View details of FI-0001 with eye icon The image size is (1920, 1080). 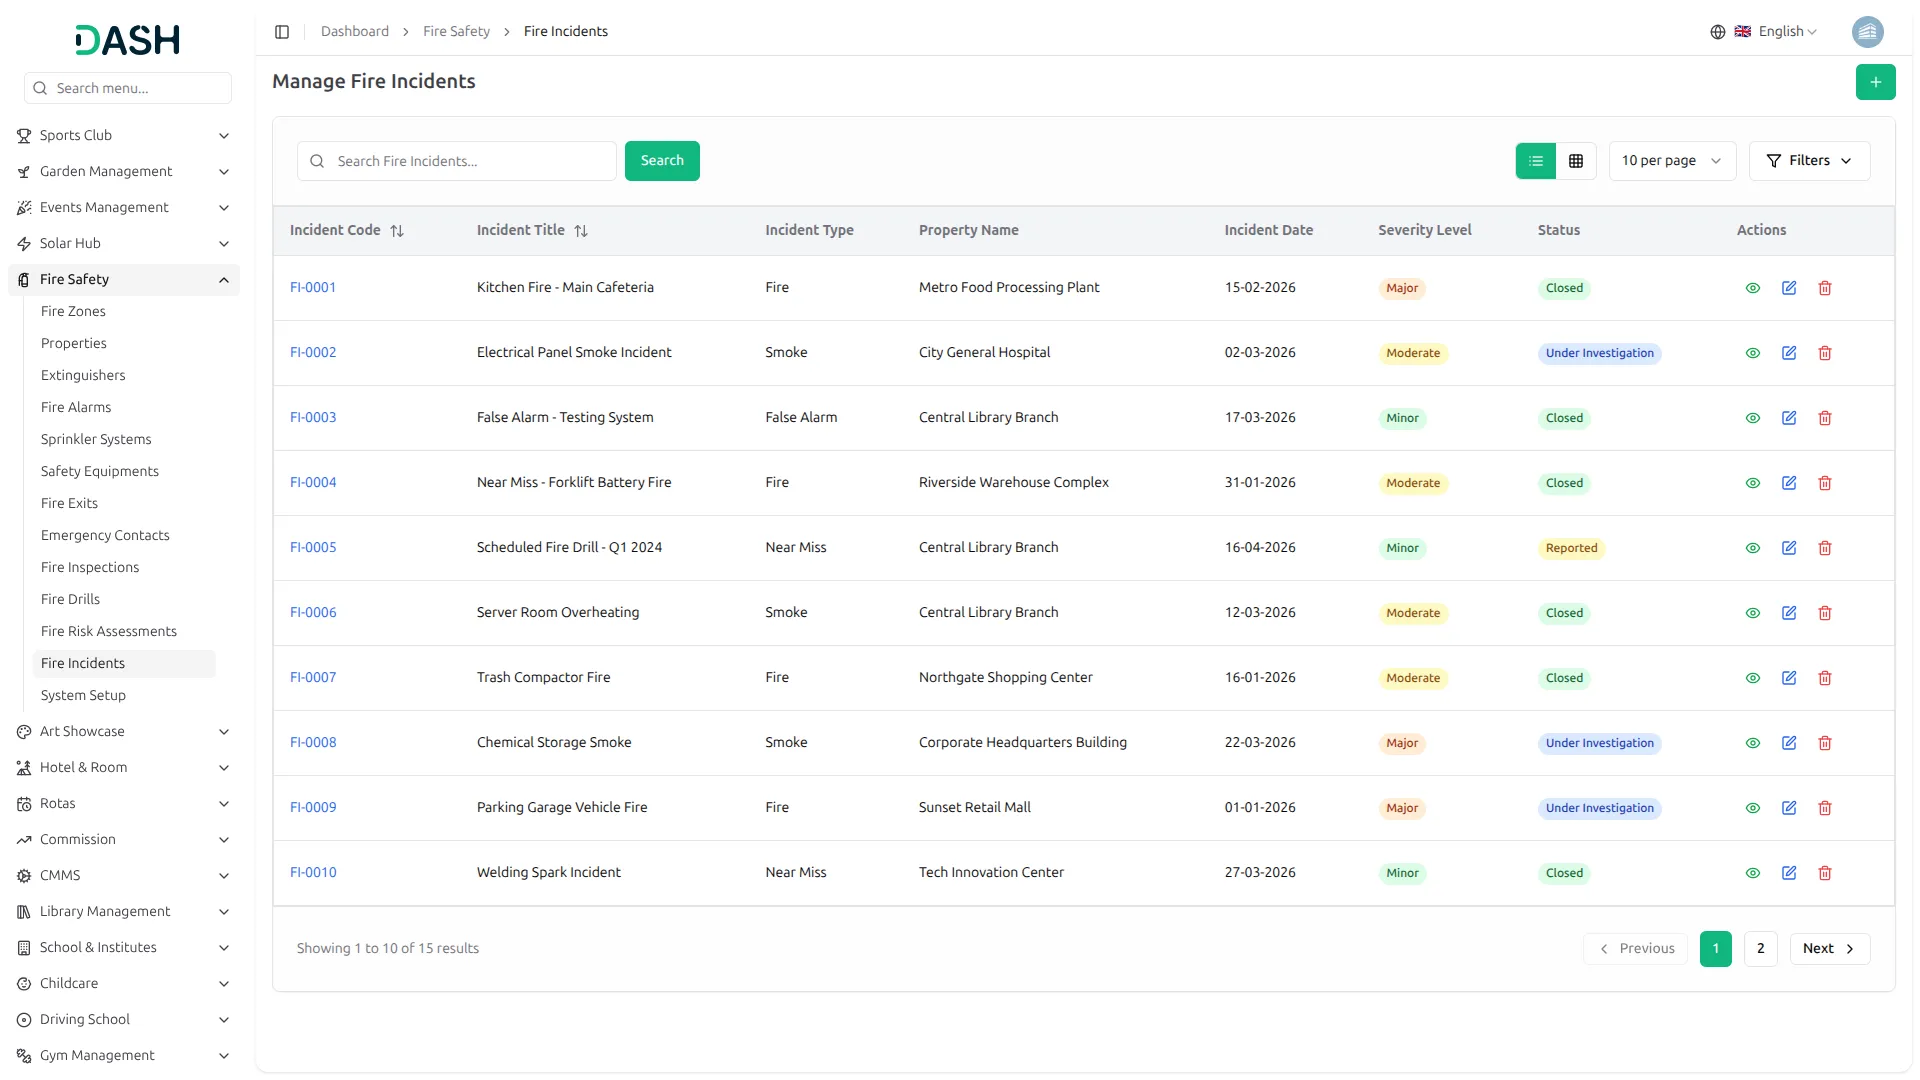click(1752, 288)
